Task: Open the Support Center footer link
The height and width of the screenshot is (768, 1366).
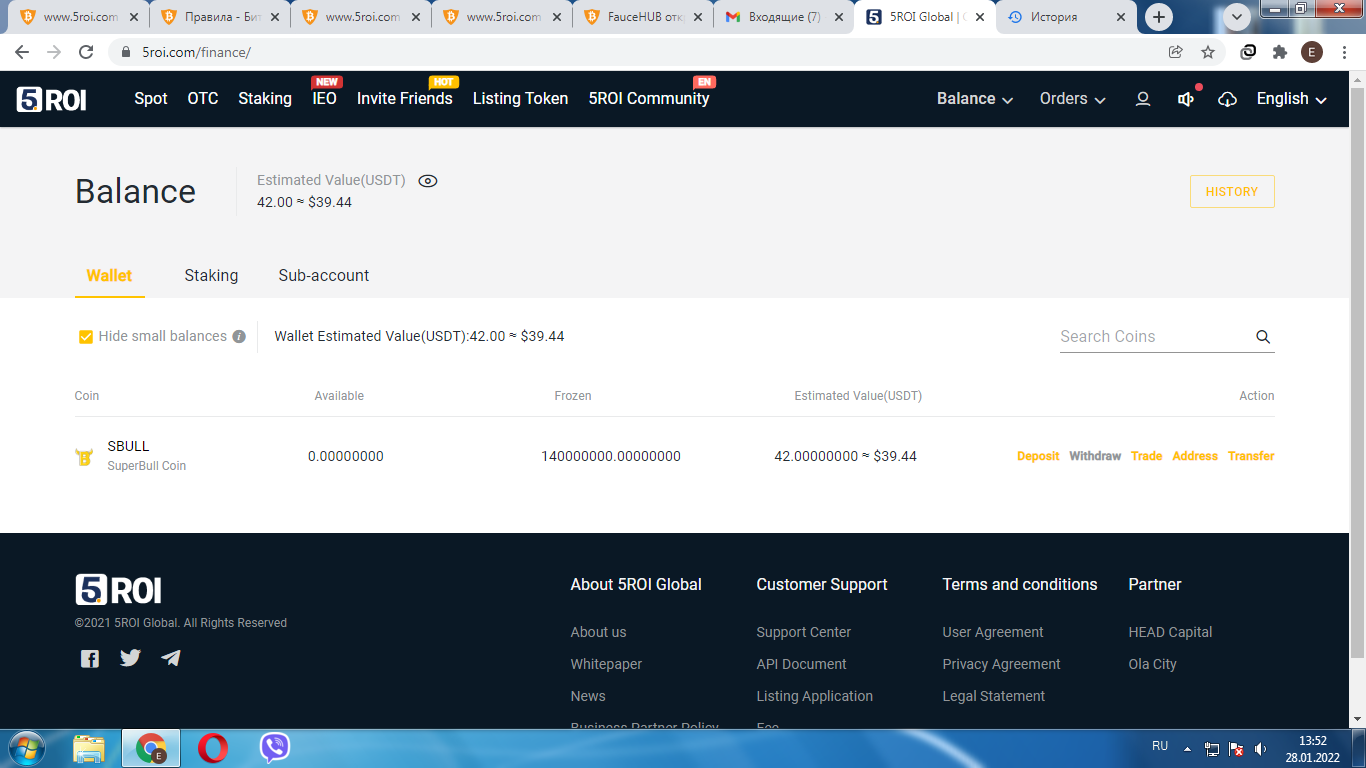Action: (804, 632)
